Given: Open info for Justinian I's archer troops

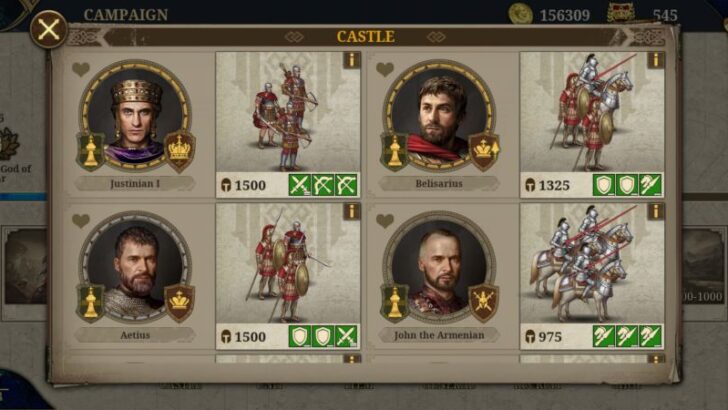Looking at the screenshot, I should [x=352, y=60].
